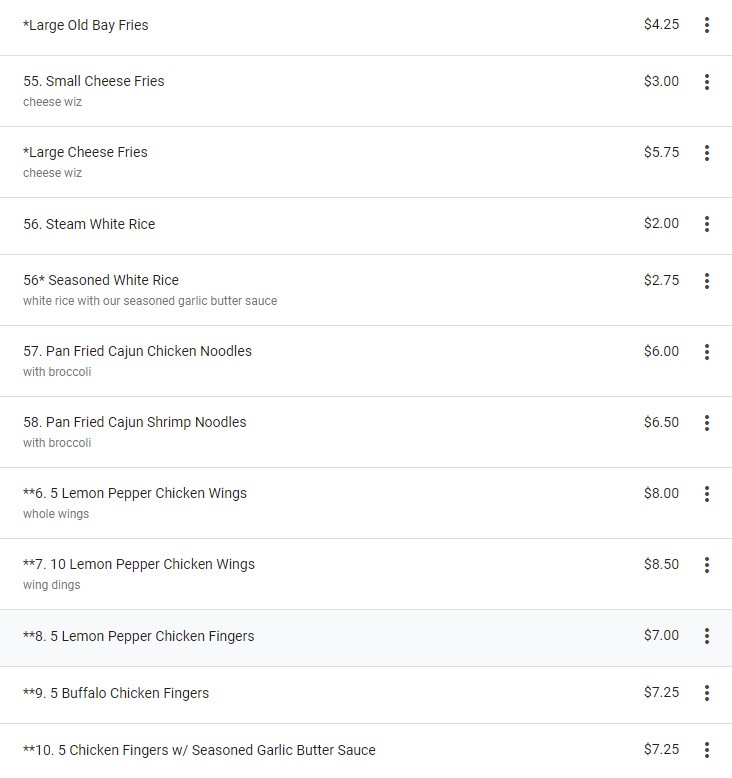Open three-dot menu for Cajun Chicken Noodles
This screenshot has height=778, width=732.
point(706,352)
